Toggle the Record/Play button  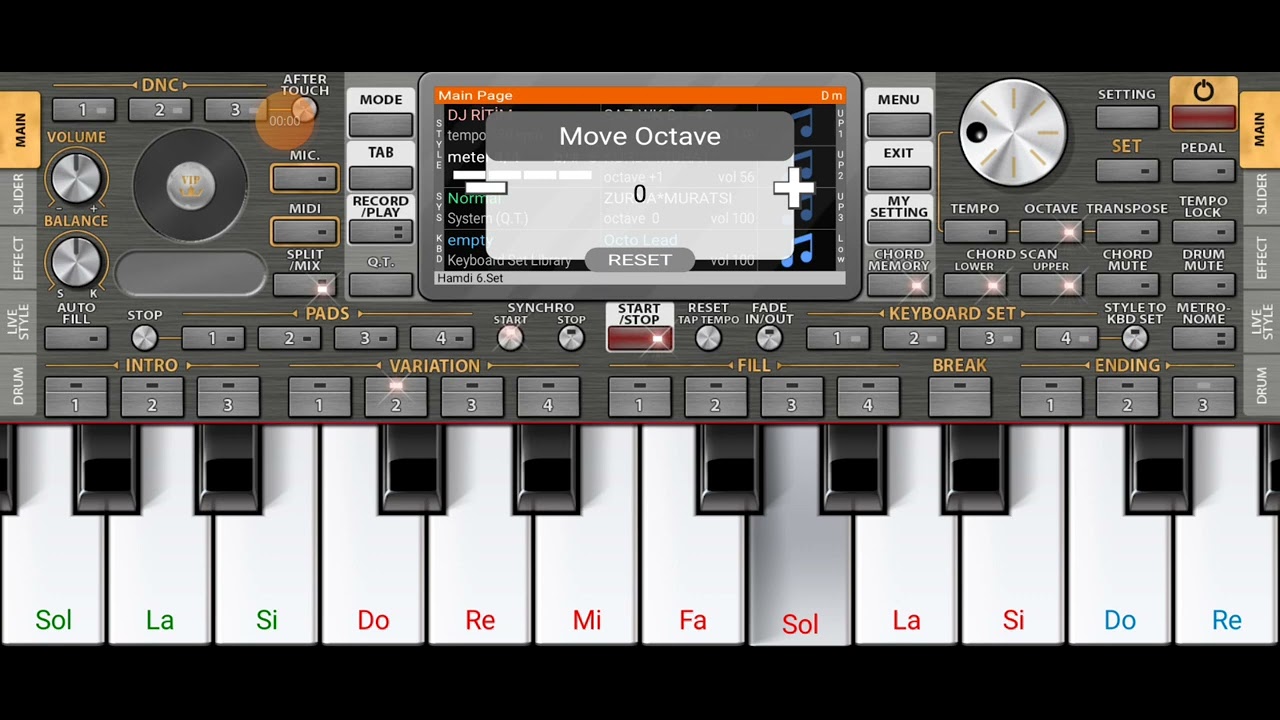pos(380,232)
